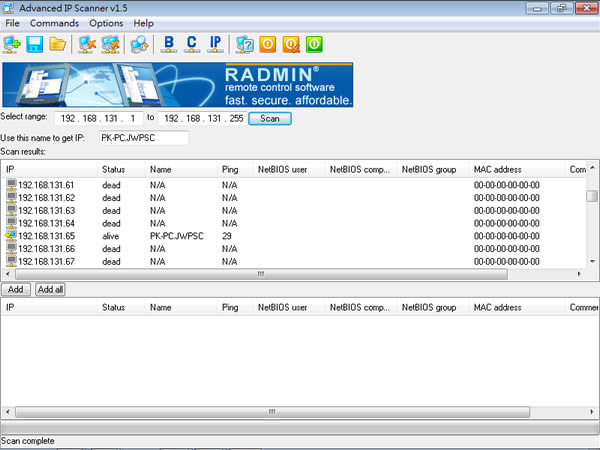Click the Scan complete status text

point(28,441)
